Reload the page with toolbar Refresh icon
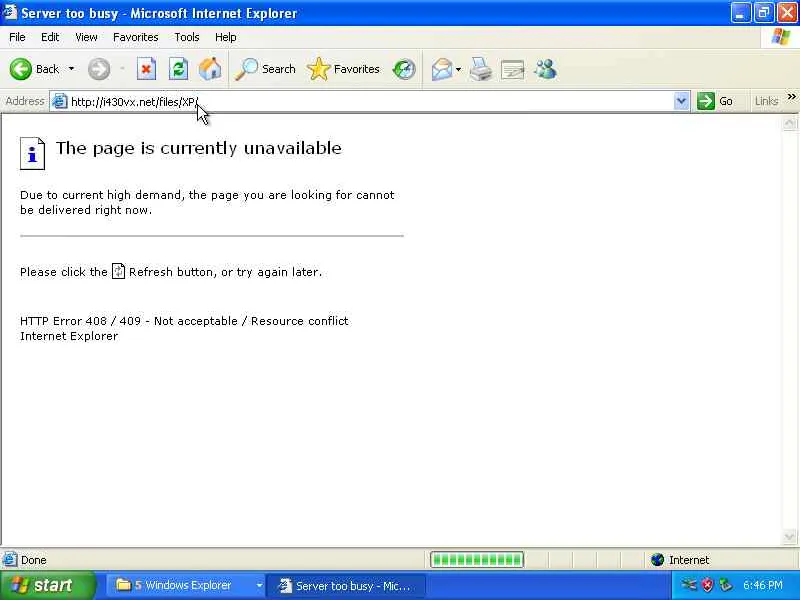The width and height of the screenshot is (800, 600). click(179, 69)
